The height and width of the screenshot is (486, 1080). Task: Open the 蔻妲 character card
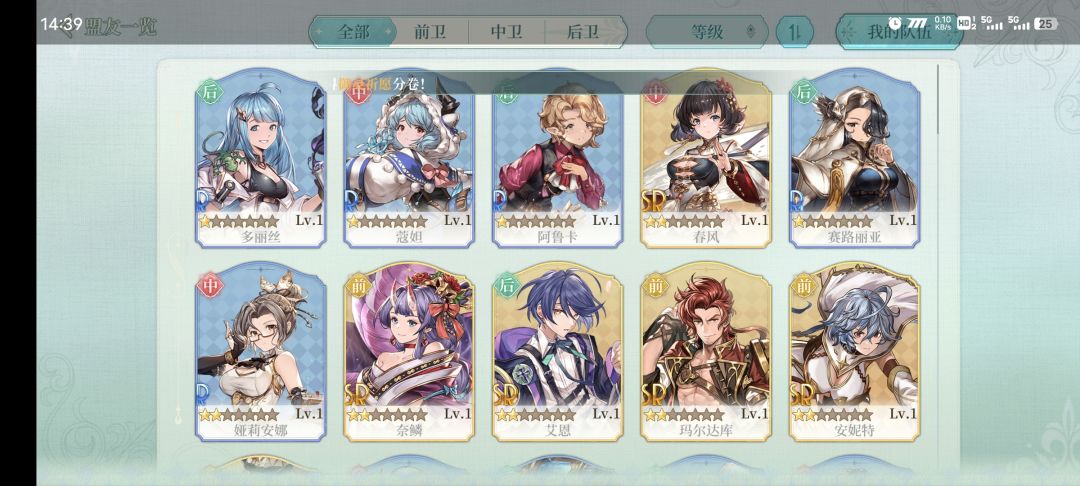click(x=409, y=158)
